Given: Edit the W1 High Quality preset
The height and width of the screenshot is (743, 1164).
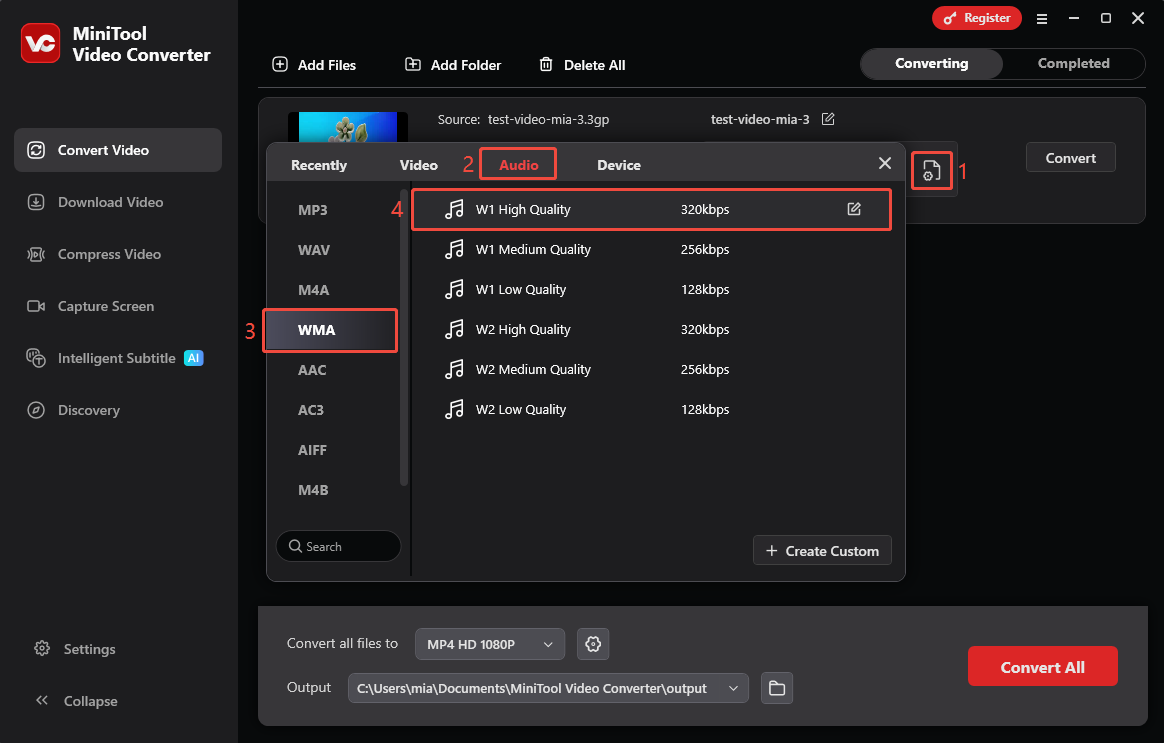Looking at the screenshot, I should click(854, 209).
